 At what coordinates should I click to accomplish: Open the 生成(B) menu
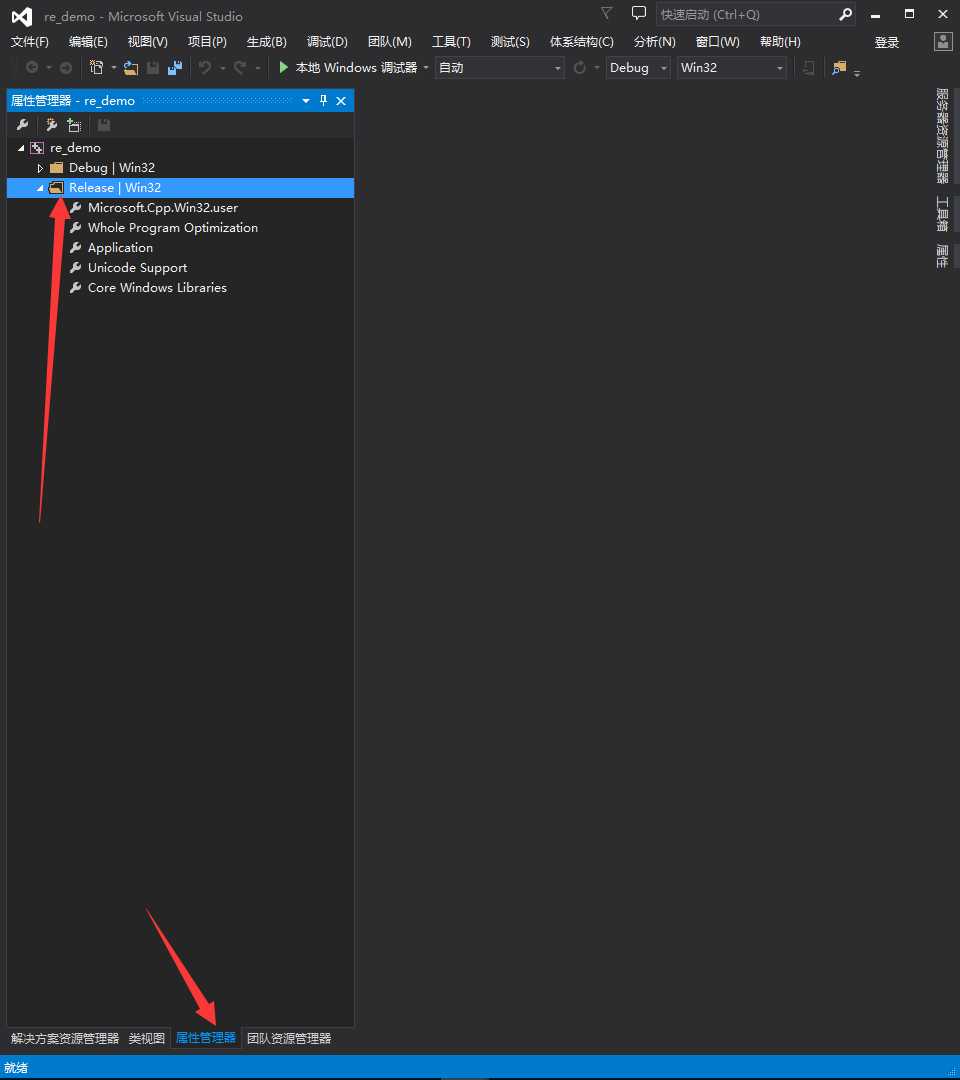(x=267, y=42)
